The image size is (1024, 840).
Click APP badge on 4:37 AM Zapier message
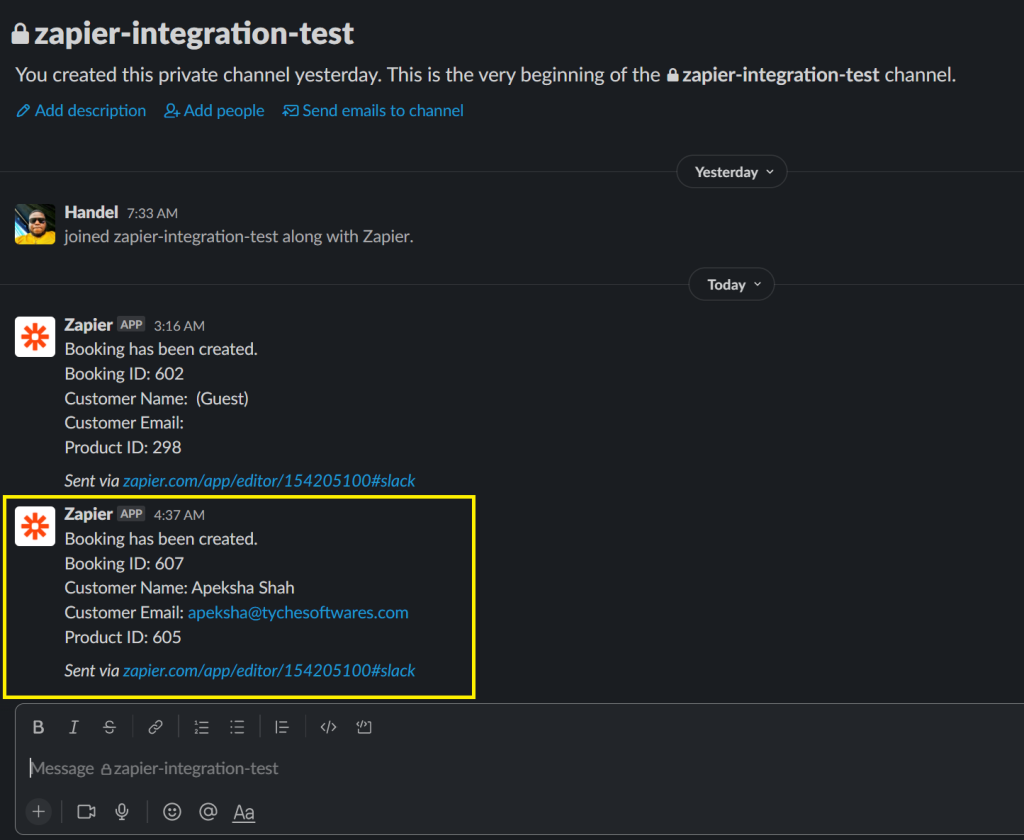click(x=131, y=514)
